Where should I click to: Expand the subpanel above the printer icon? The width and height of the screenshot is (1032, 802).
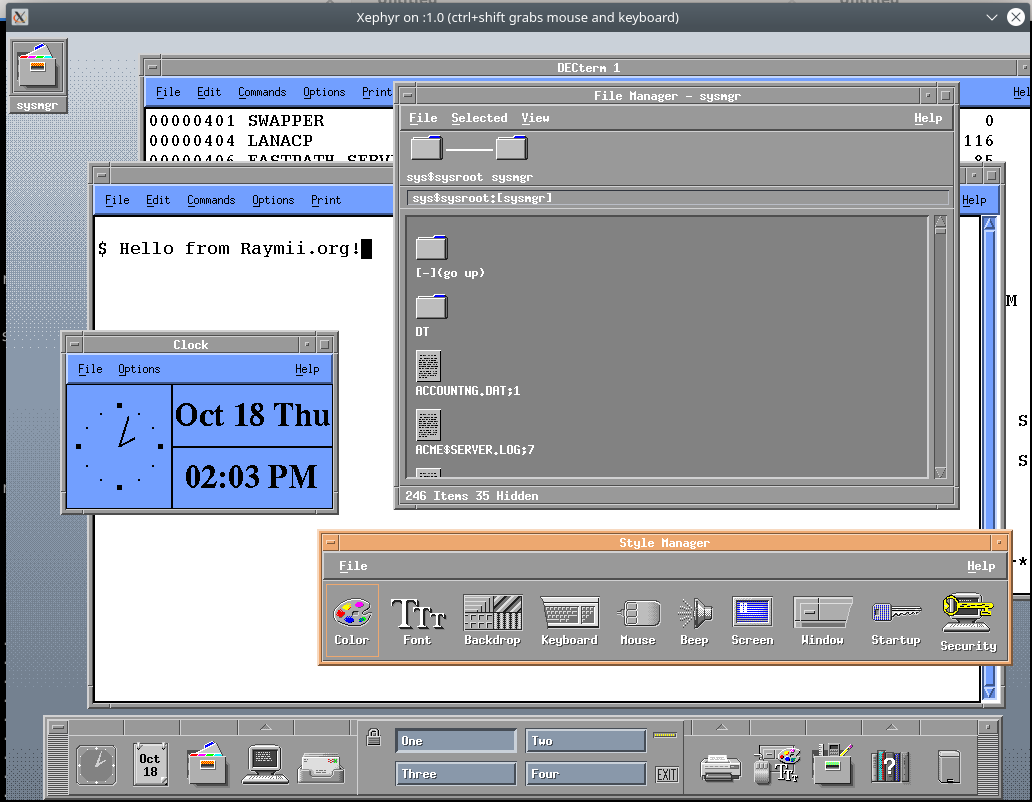point(721,729)
